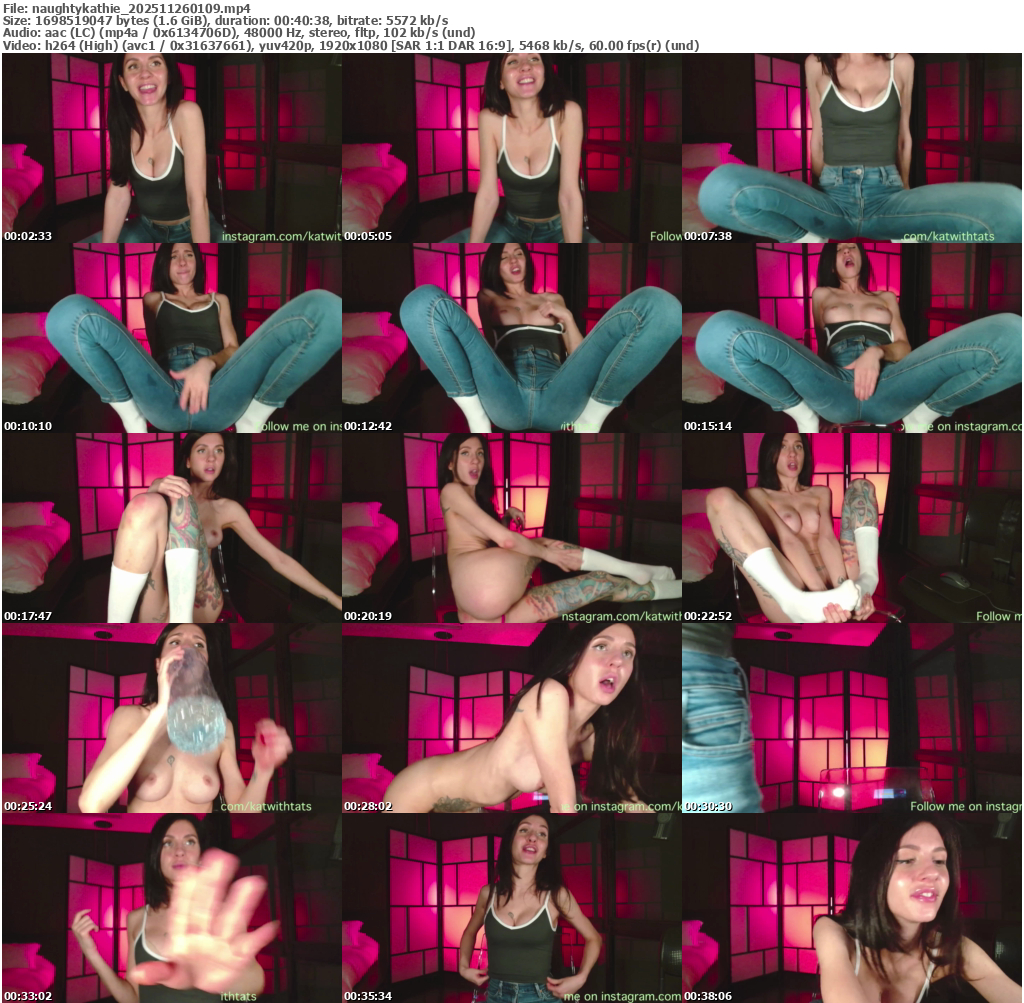Open the 00:15:14 preview thumbnail
Screen dimensions: 1024x1003
pyautogui.click(x=852, y=338)
